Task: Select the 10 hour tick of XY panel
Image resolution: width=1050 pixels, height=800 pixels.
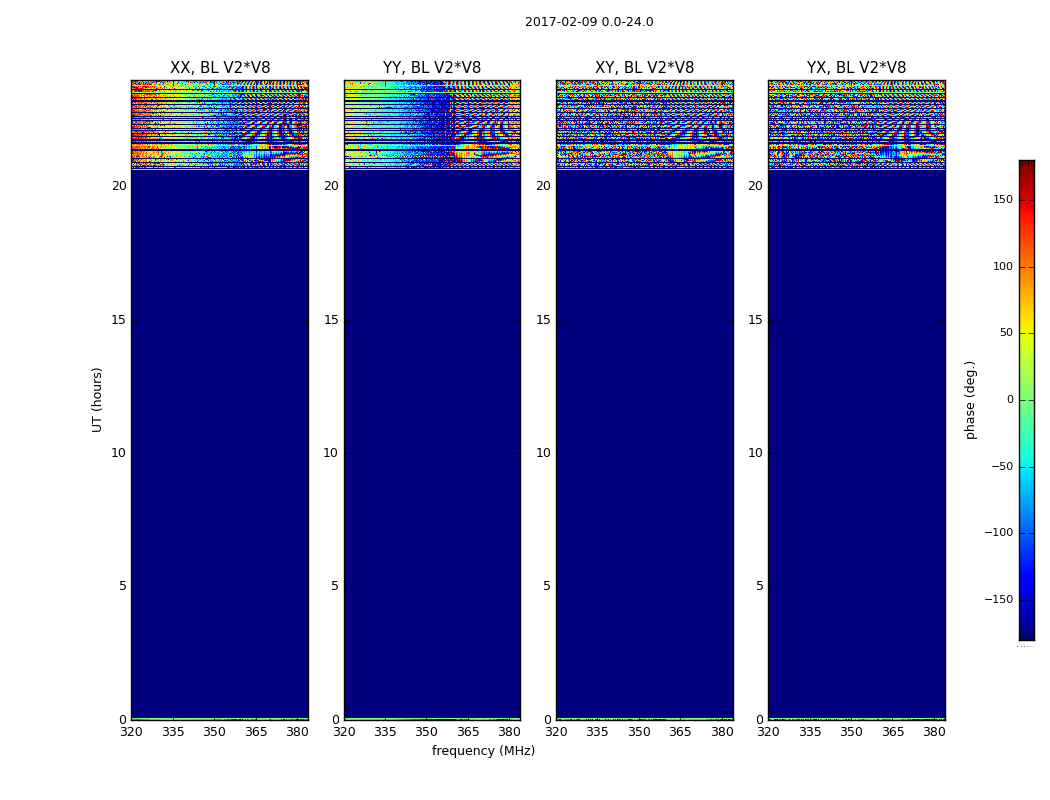Action: (543, 453)
